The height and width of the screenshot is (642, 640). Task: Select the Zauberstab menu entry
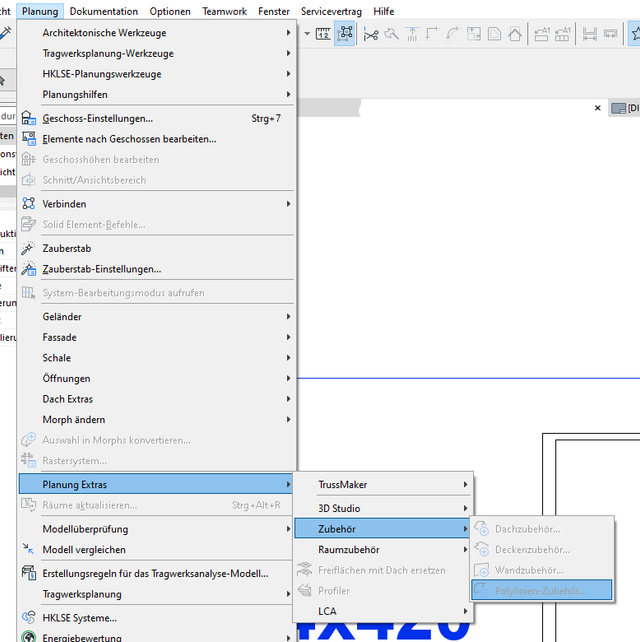tap(156, 249)
